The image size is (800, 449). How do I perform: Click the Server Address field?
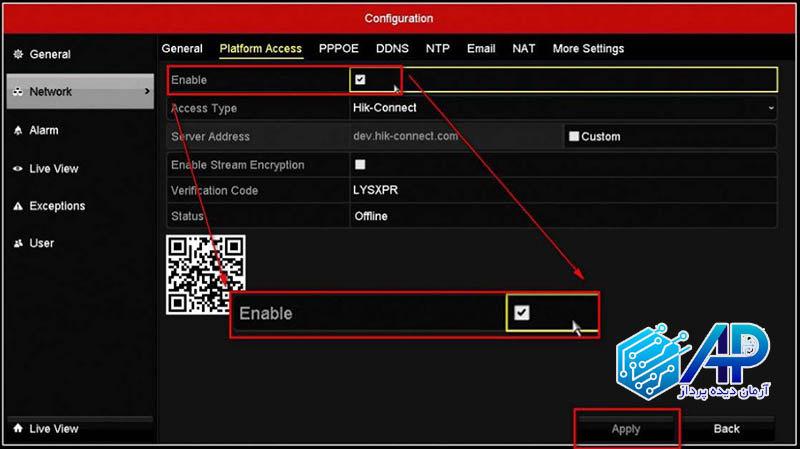pyautogui.click(x=457, y=136)
